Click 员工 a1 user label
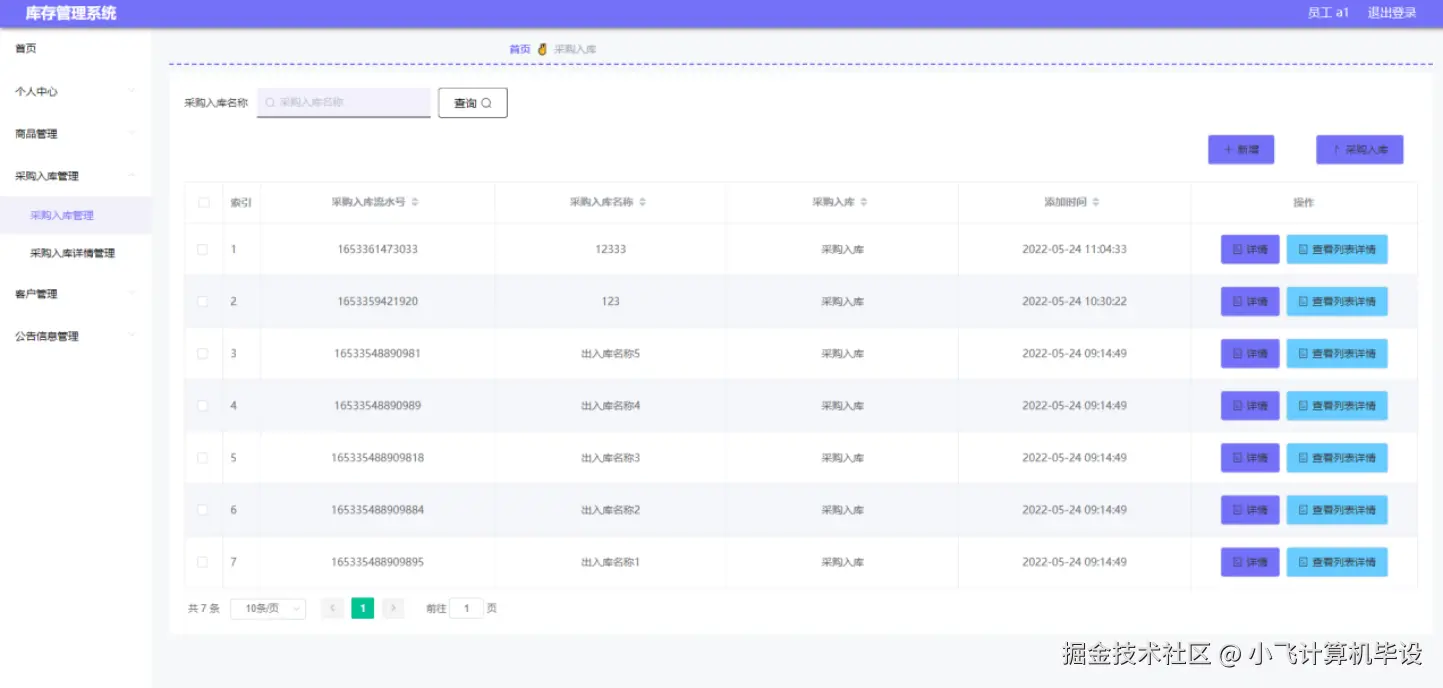 [1328, 13]
